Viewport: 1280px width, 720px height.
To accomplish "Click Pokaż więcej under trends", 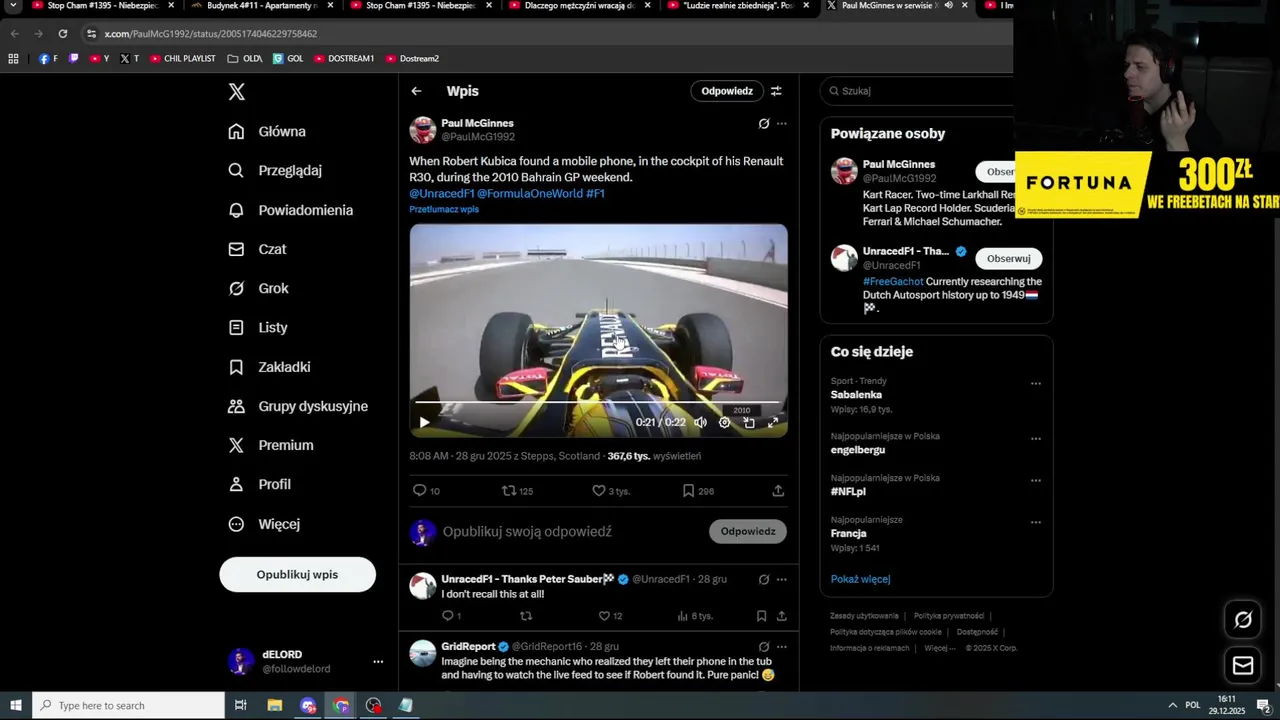I will (x=860, y=579).
